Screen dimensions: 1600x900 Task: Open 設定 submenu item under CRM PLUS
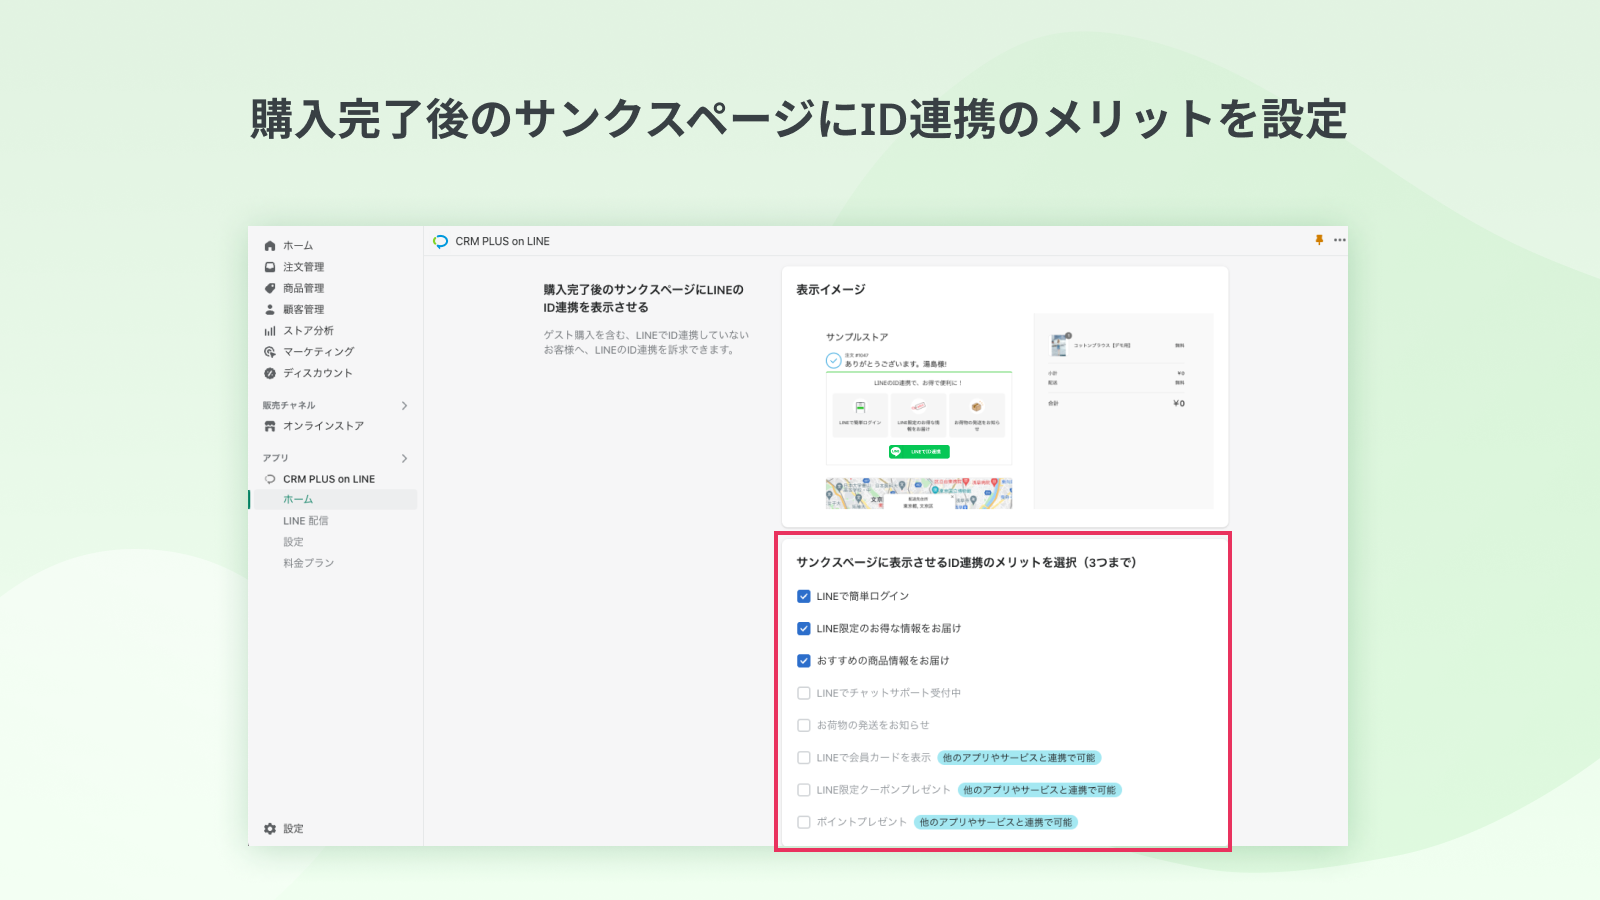click(x=293, y=542)
